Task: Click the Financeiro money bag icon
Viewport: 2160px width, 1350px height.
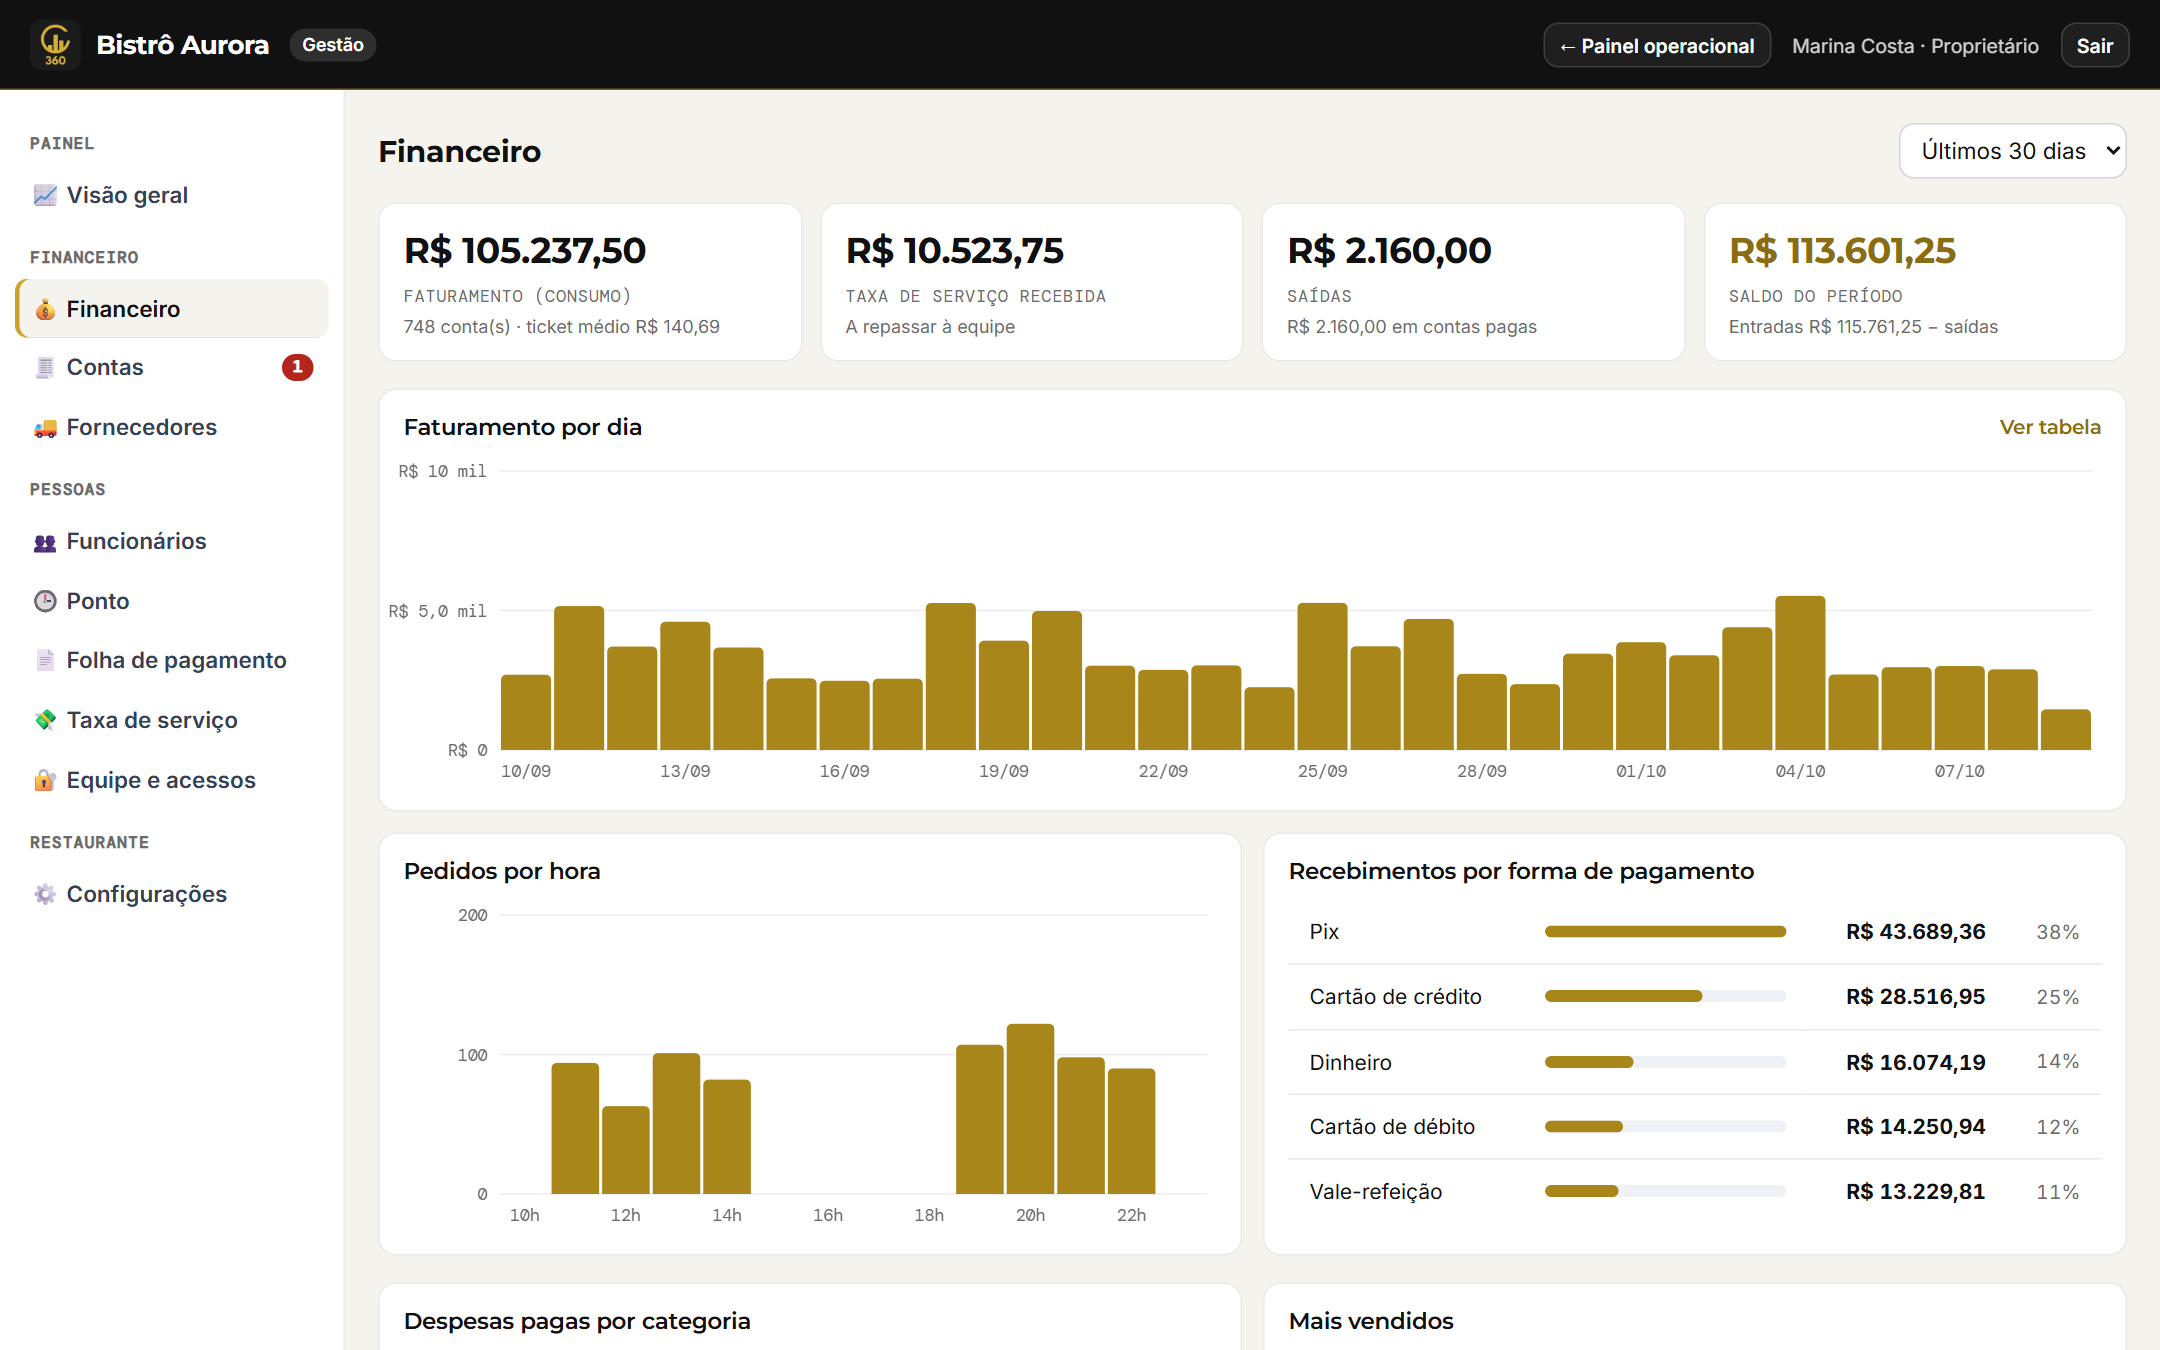Action: 45,309
